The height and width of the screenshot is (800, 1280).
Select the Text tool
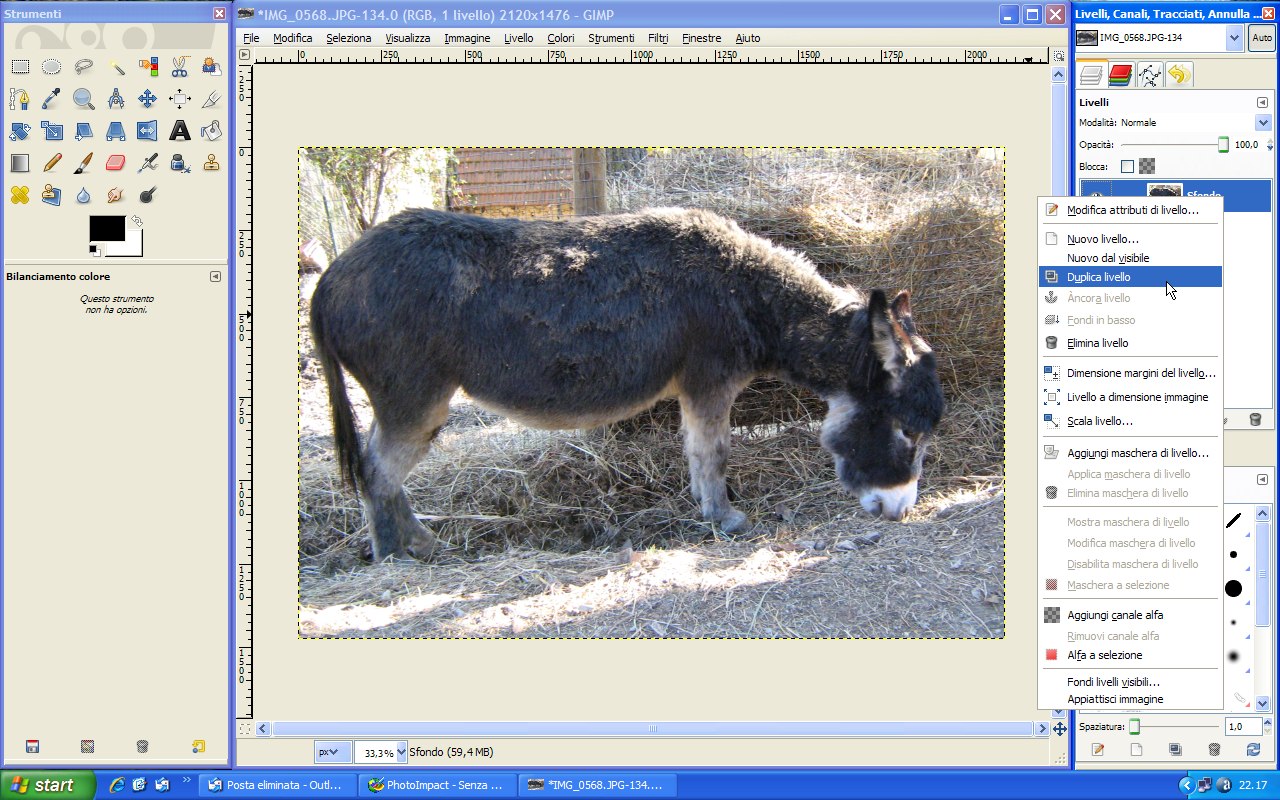tap(179, 131)
